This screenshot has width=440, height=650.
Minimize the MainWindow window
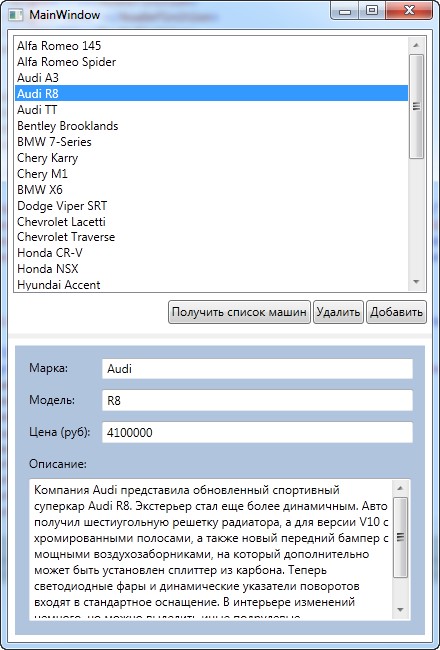point(345,11)
